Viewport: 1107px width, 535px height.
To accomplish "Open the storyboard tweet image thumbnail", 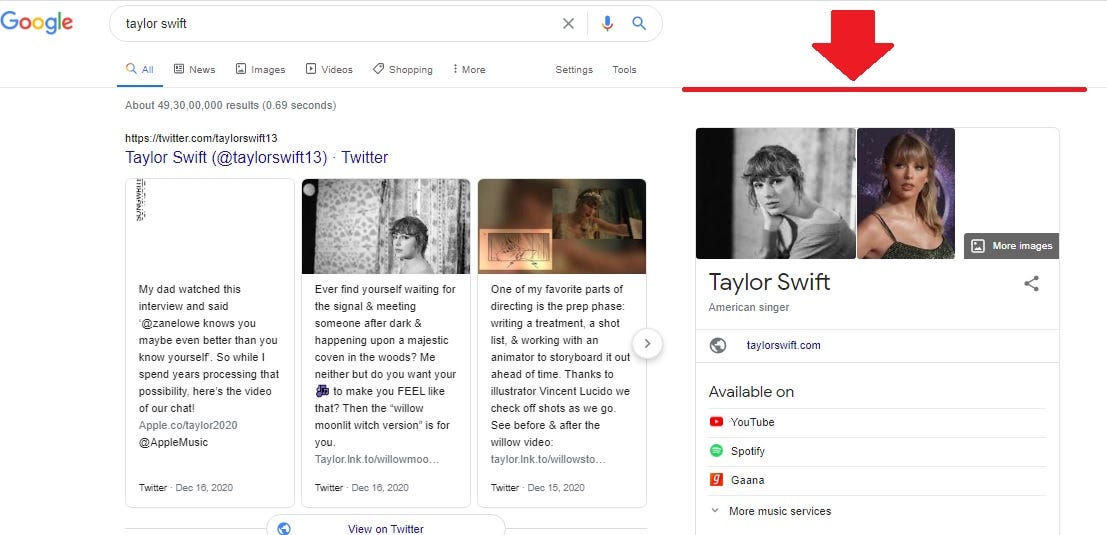I will 561,226.
